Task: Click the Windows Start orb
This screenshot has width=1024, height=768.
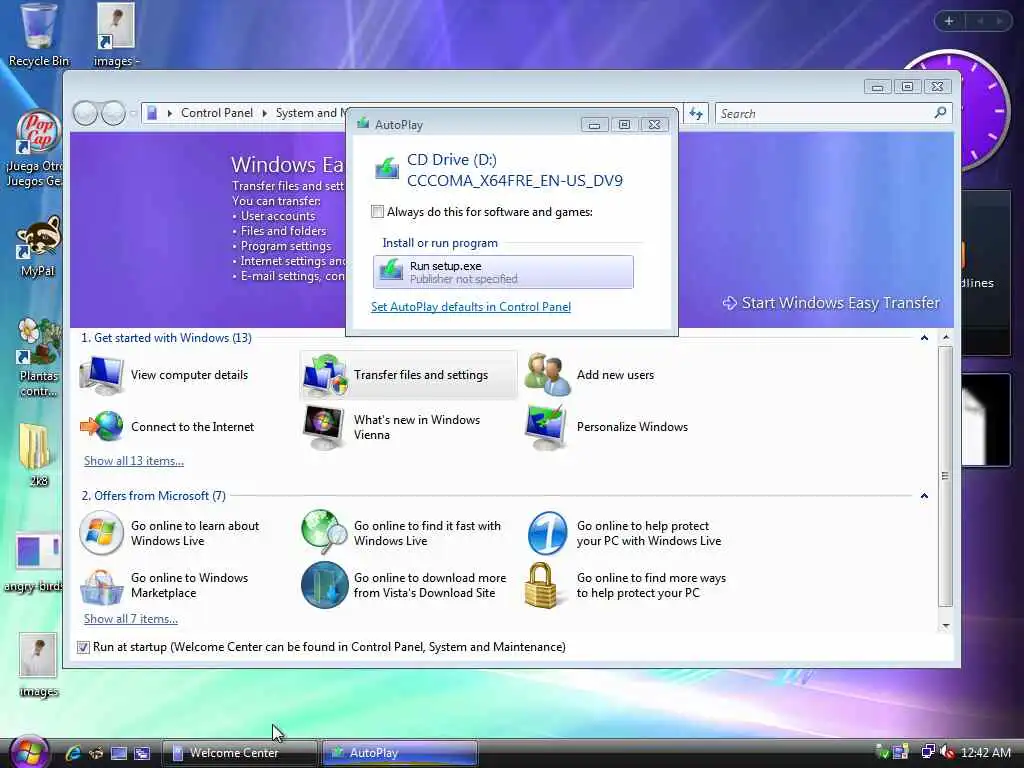Action: click(29, 751)
